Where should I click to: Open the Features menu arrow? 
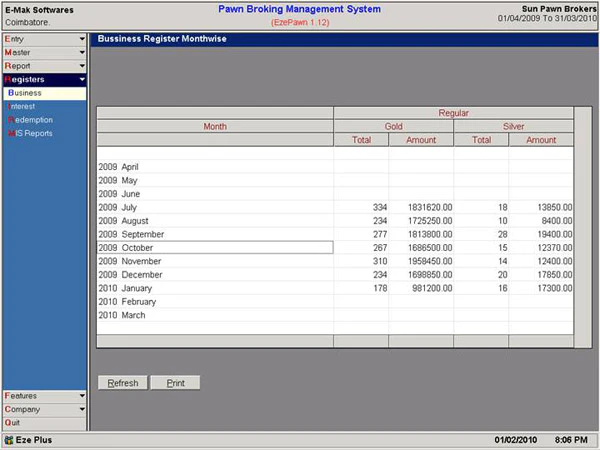coord(82,396)
